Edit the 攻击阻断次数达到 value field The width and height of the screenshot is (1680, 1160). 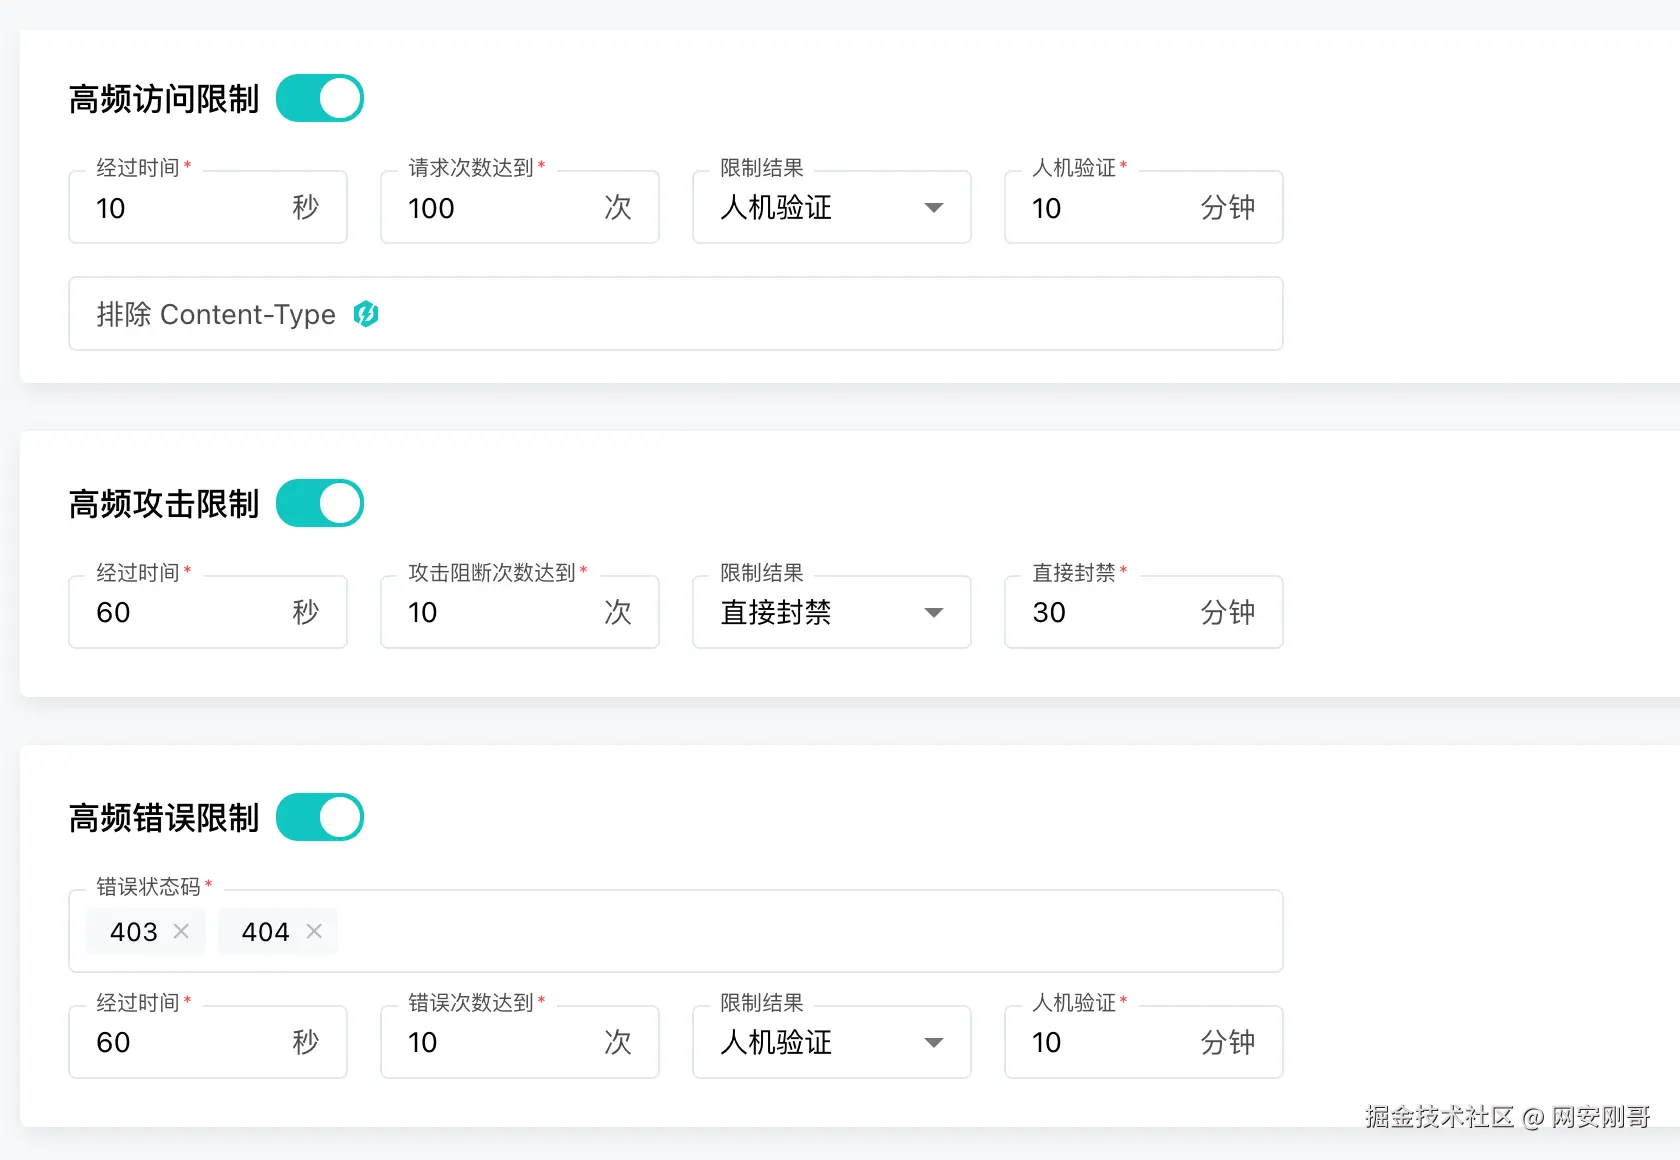(500, 612)
